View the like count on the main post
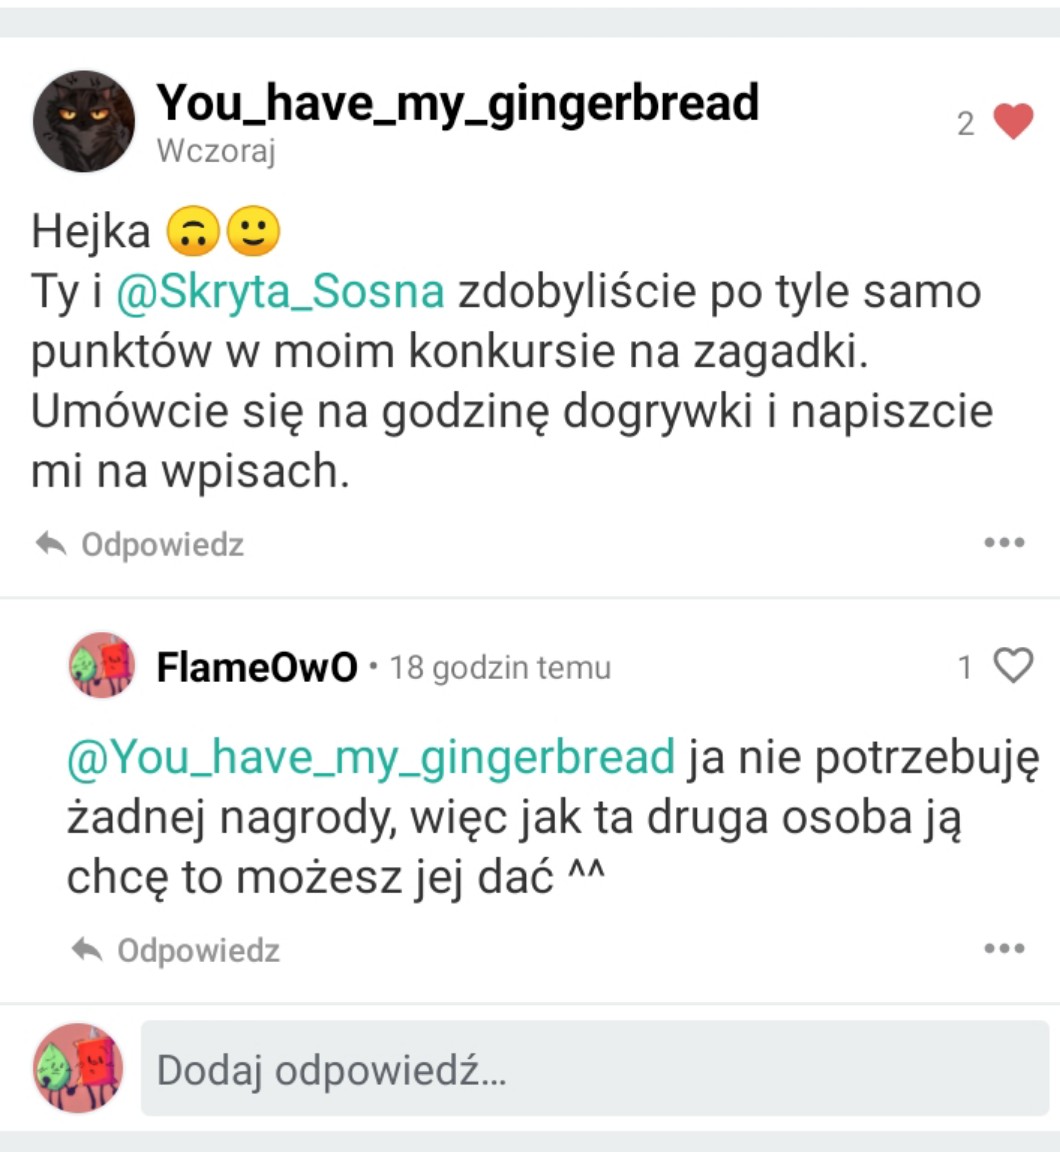 [965, 123]
